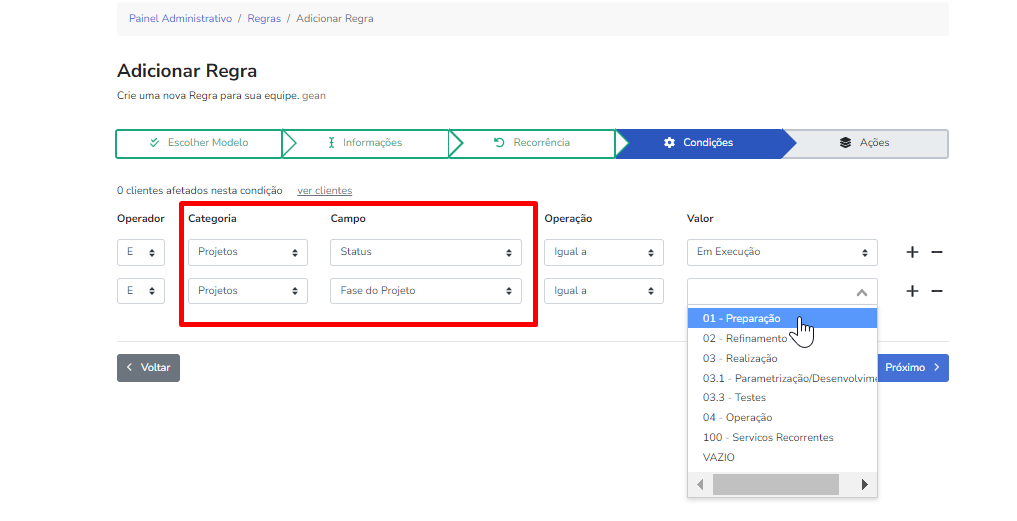Expand 'Em Execução' value dropdown
Viewport: 1017px width, 521px height.
coord(782,252)
